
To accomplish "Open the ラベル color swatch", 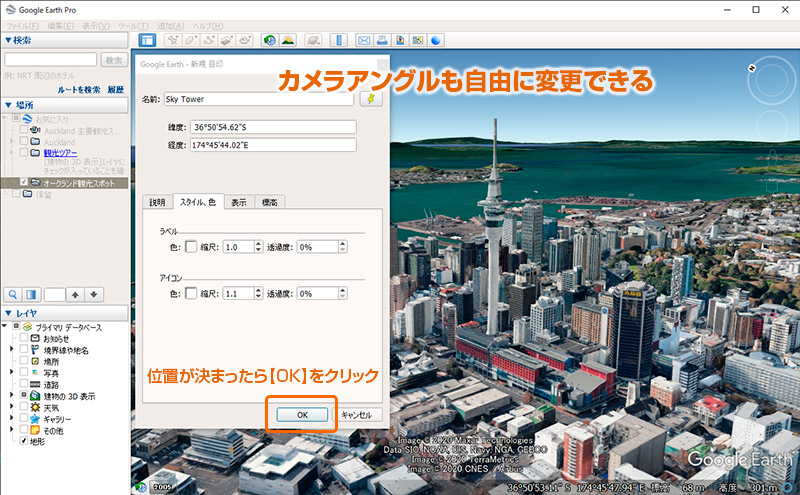I will point(191,246).
